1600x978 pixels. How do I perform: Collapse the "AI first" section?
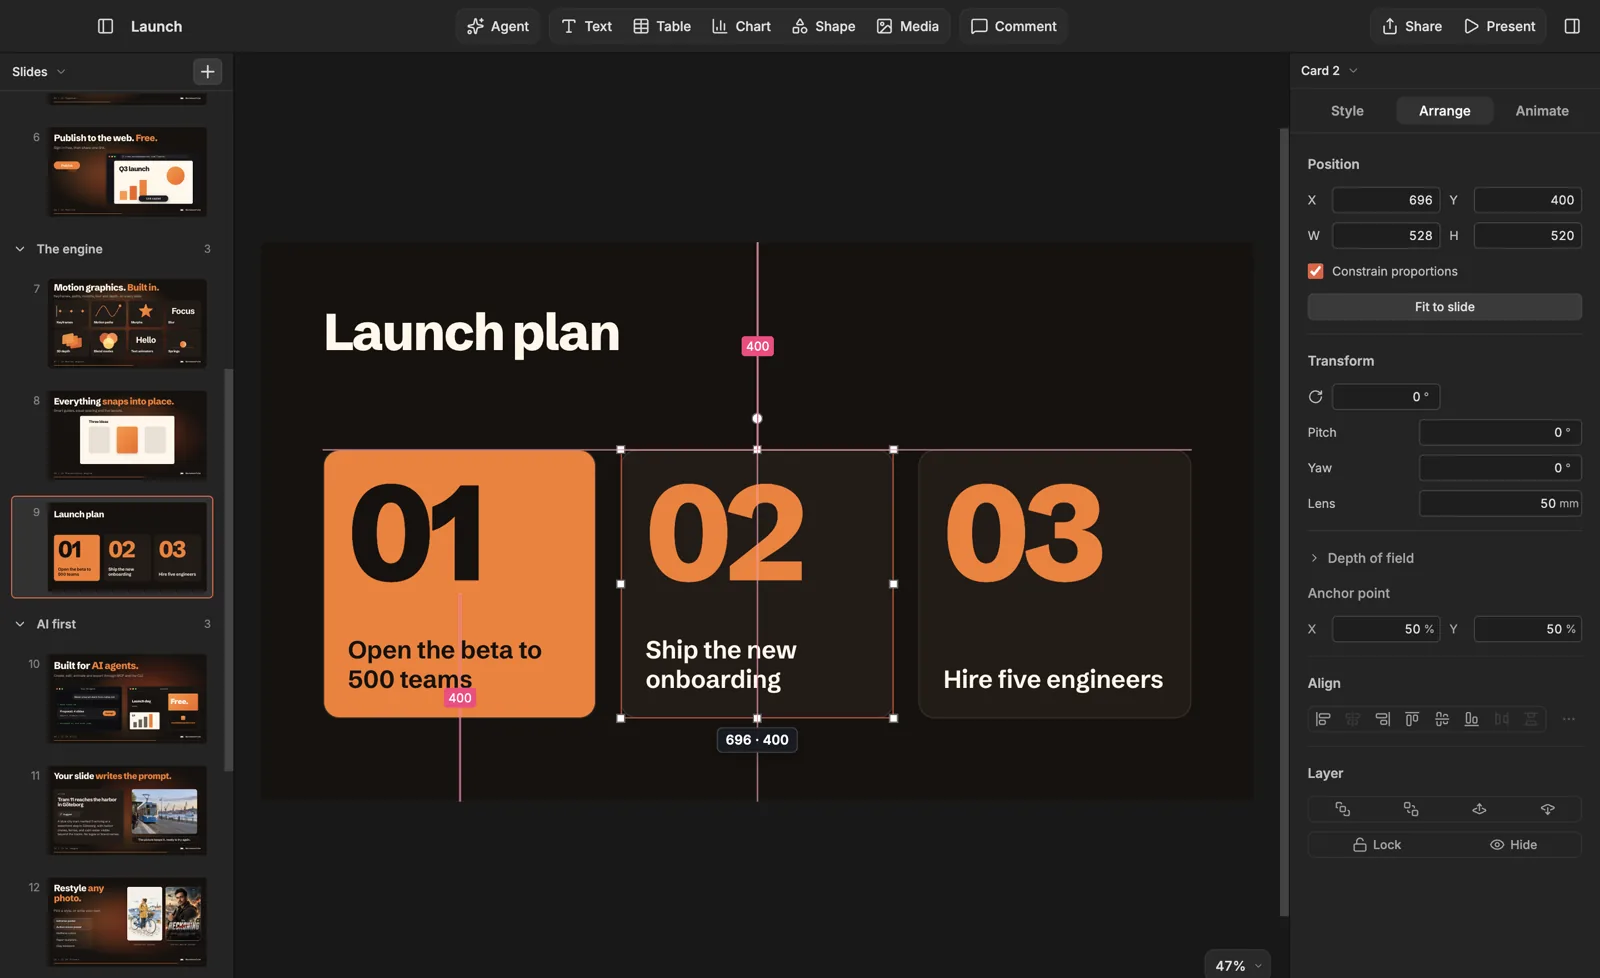20,624
